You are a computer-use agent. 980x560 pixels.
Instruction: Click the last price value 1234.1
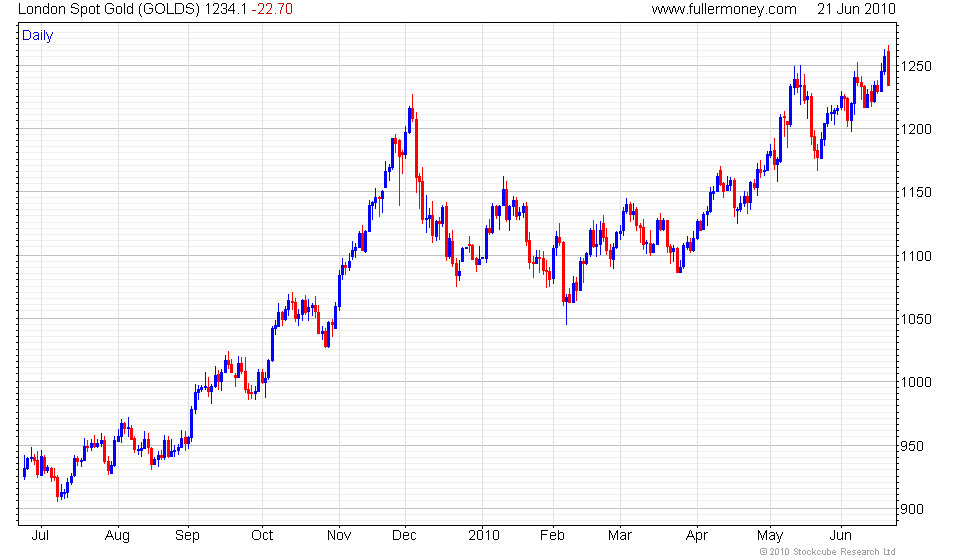click(x=226, y=9)
